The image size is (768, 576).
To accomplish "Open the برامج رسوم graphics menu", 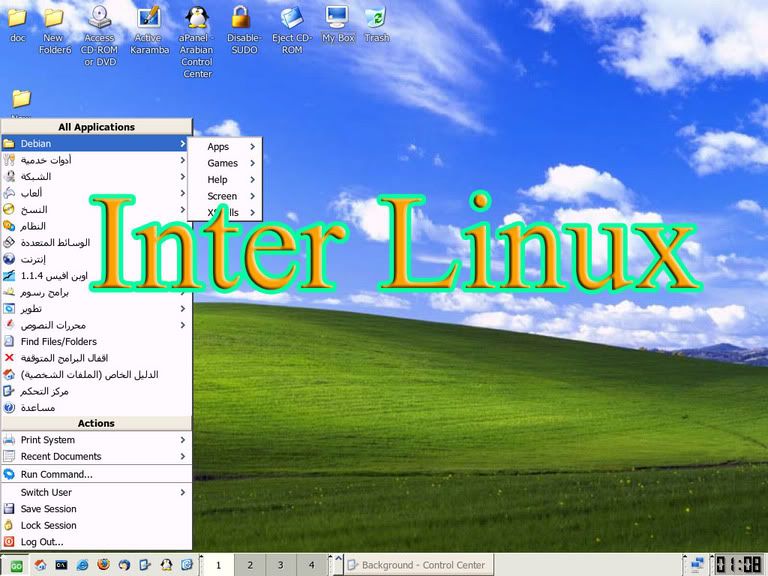I will 96,292.
